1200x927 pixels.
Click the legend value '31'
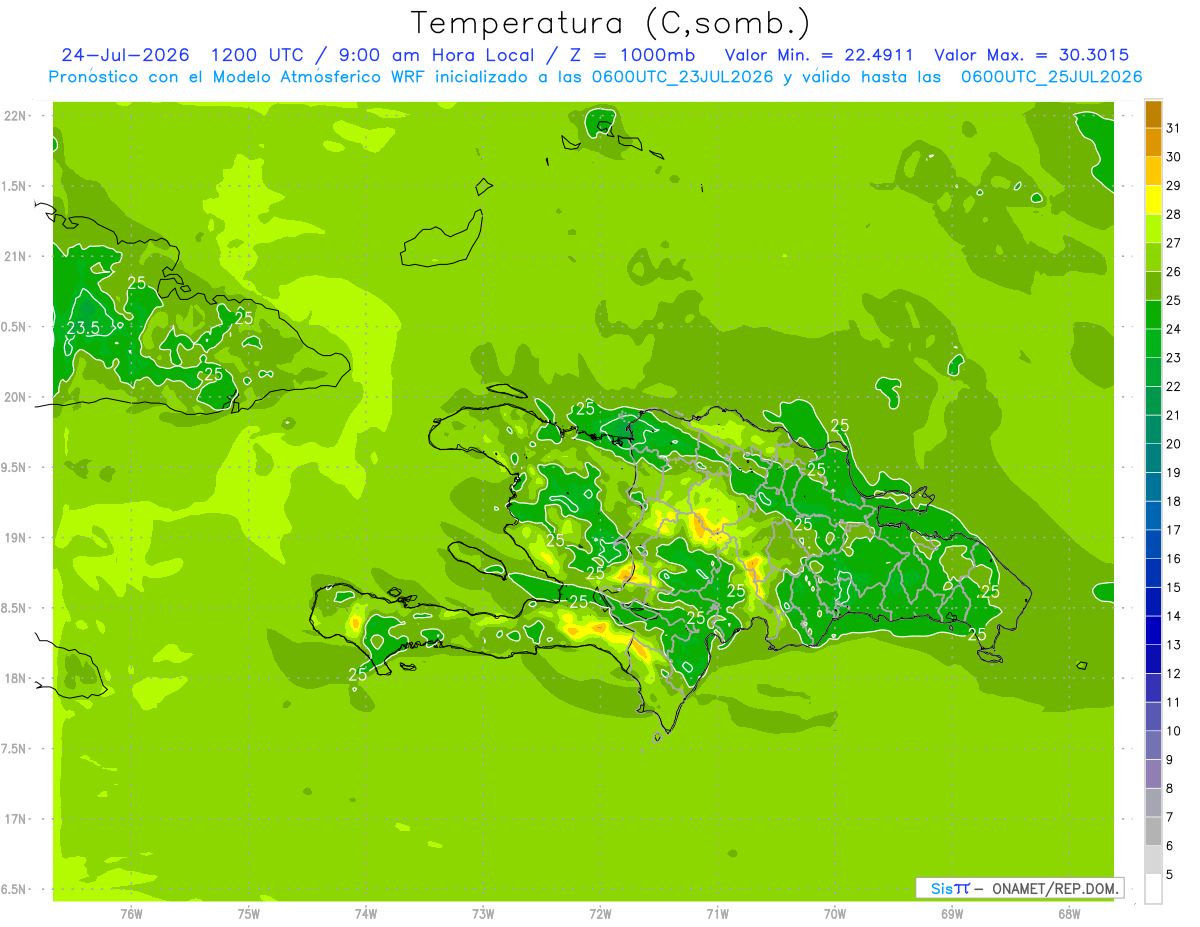pyautogui.click(x=1173, y=128)
